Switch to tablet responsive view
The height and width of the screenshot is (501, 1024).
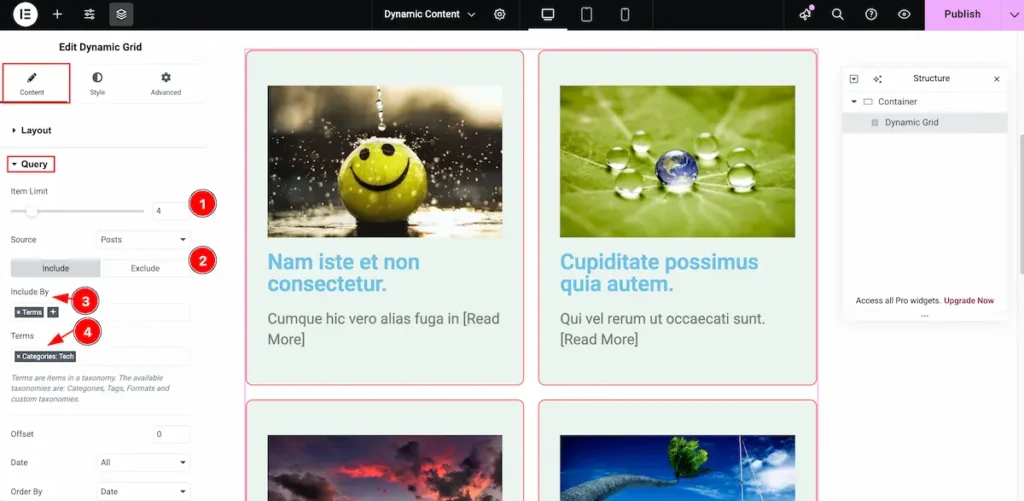click(587, 14)
